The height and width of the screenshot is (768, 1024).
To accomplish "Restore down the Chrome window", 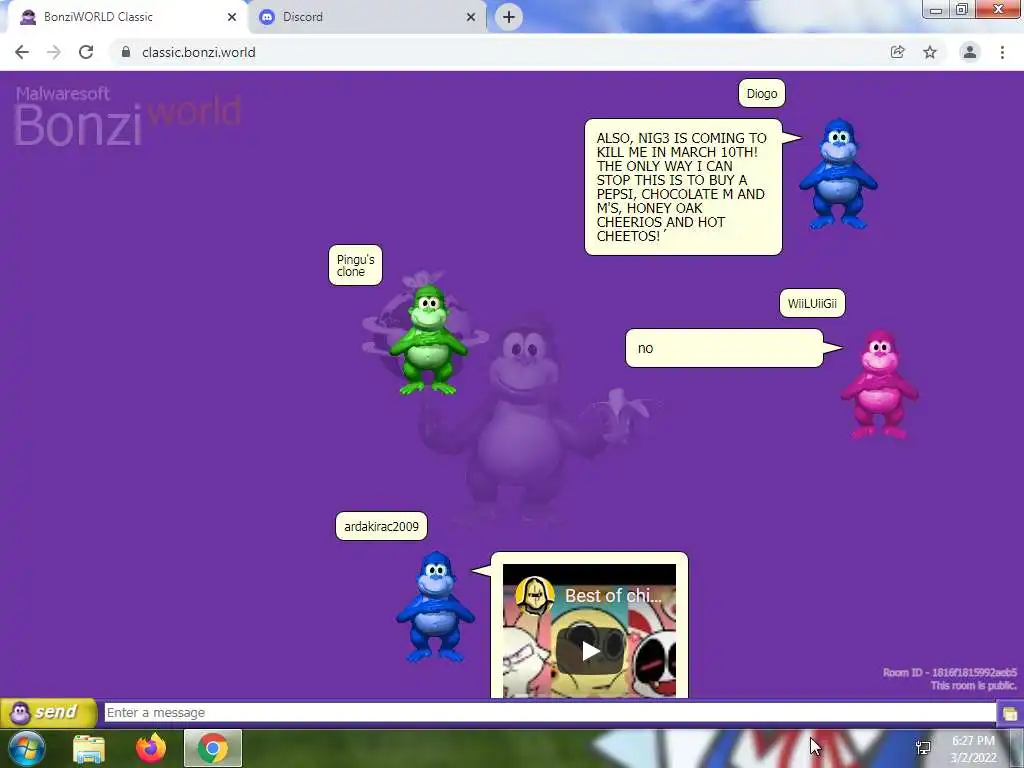I will [961, 10].
